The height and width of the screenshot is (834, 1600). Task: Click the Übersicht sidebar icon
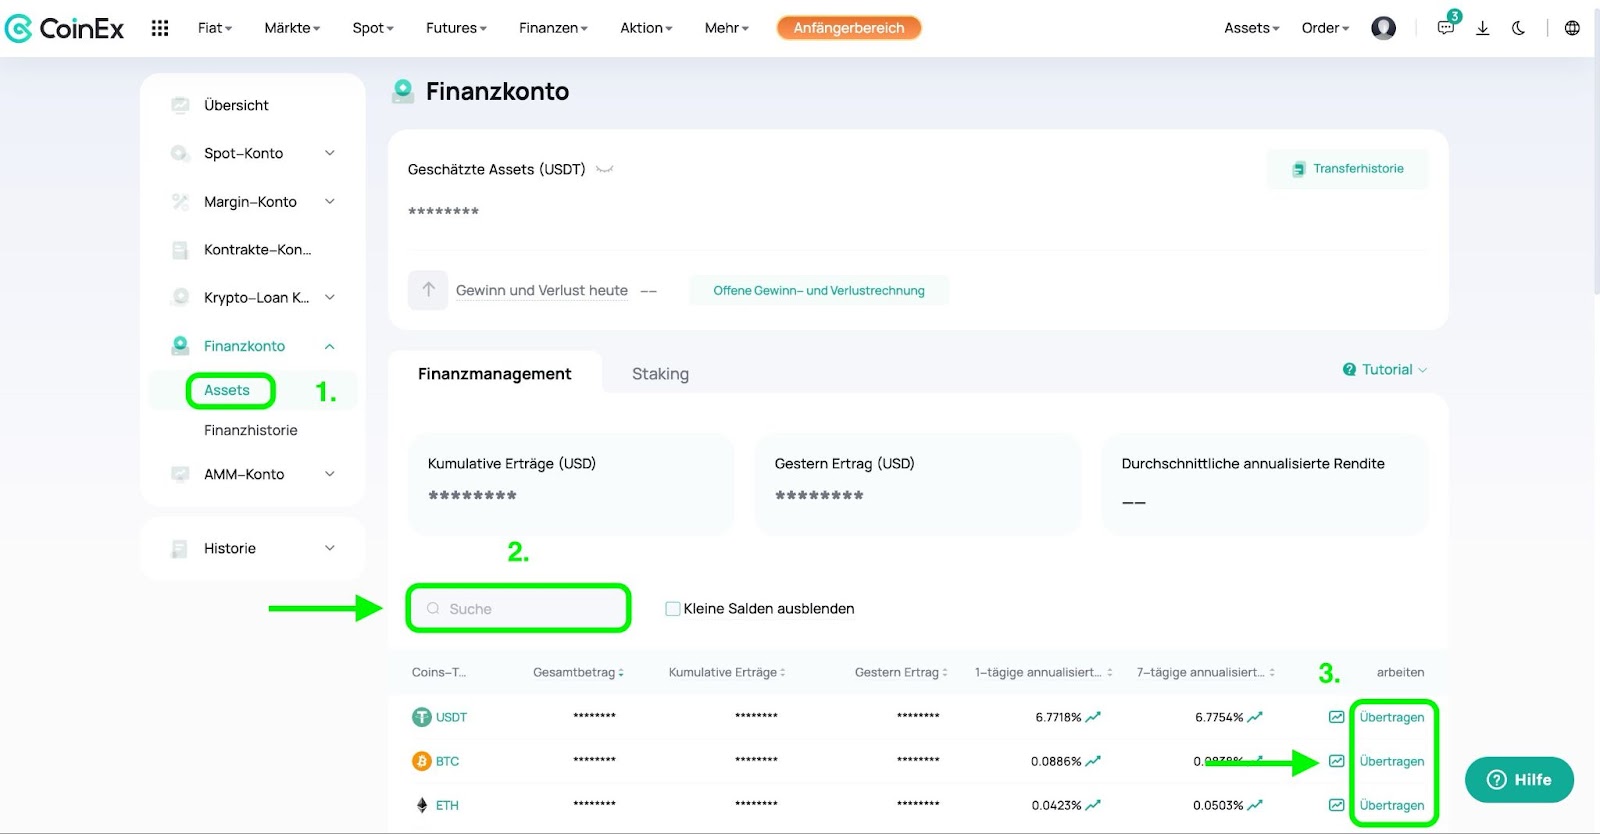(x=180, y=105)
